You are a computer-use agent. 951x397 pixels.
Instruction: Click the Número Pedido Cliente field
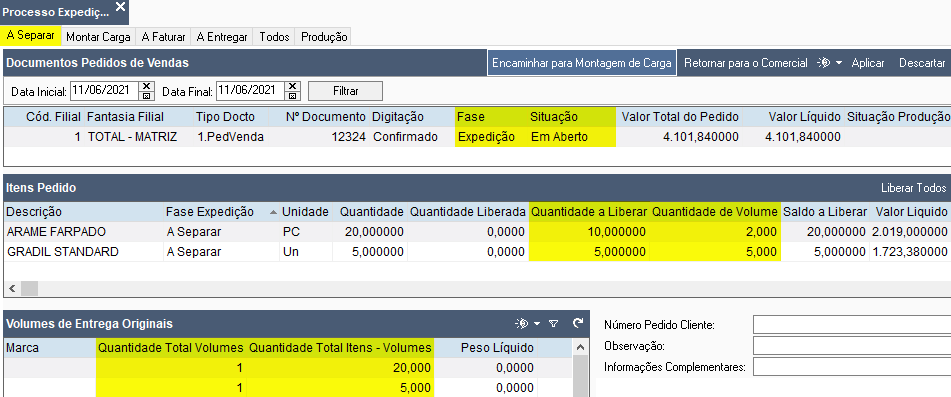[x=852, y=325]
